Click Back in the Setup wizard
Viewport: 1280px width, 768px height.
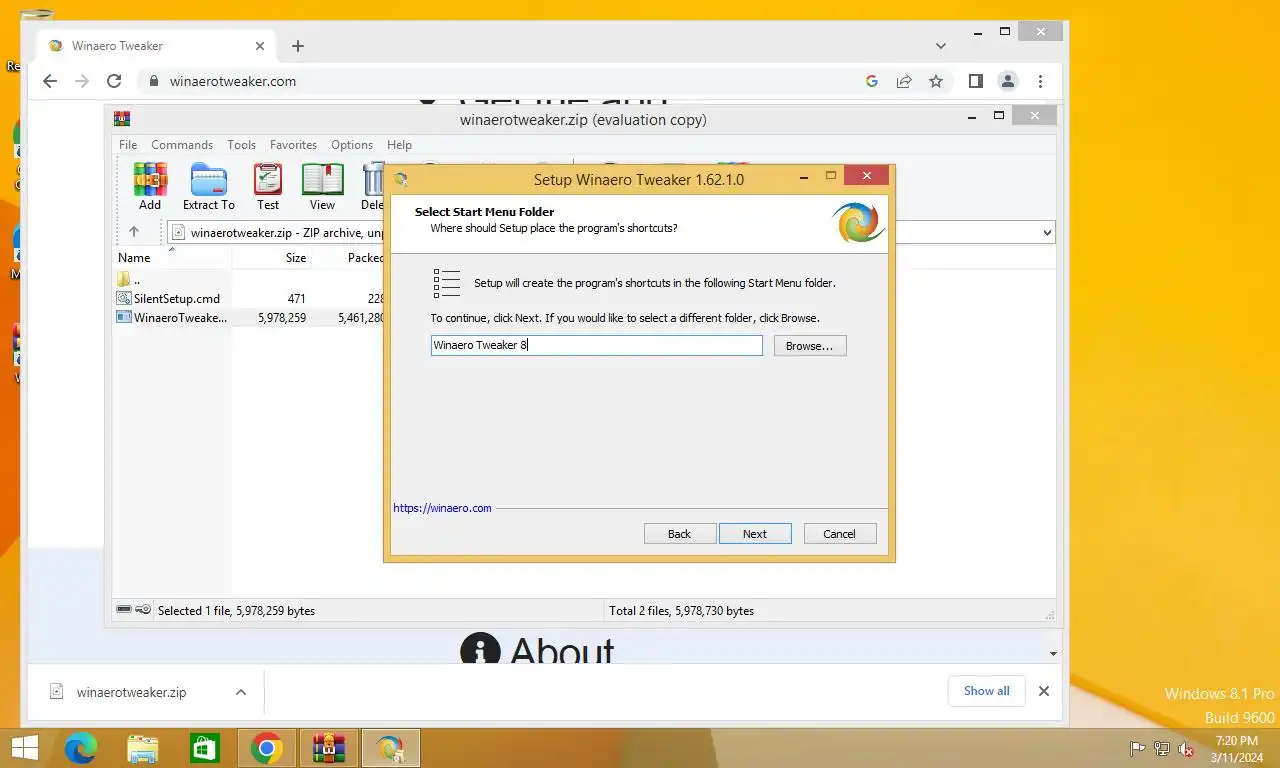pyautogui.click(x=680, y=534)
